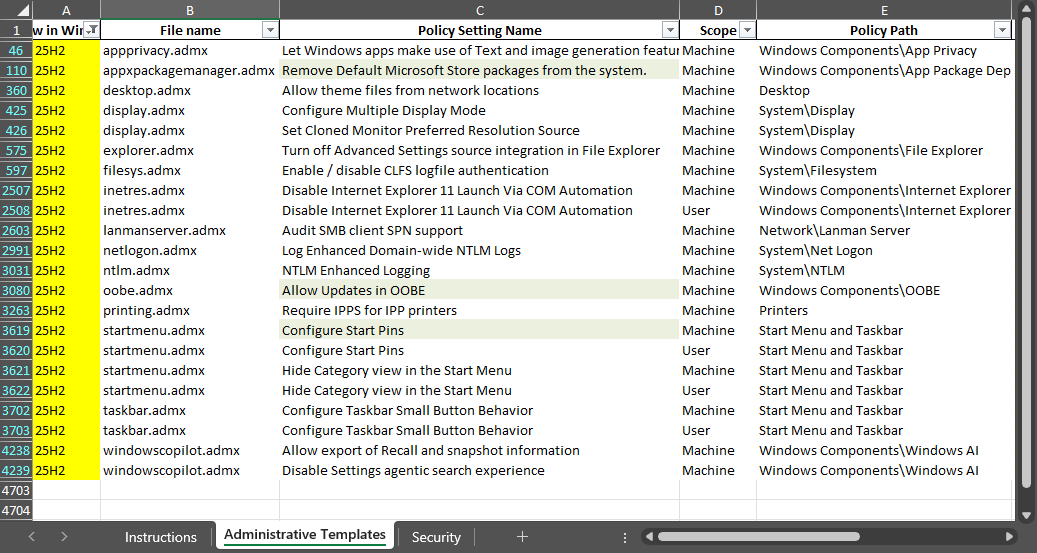Click the 'Printers' policy path cell
The width and height of the screenshot is (1037, 553).
(884, 310)
